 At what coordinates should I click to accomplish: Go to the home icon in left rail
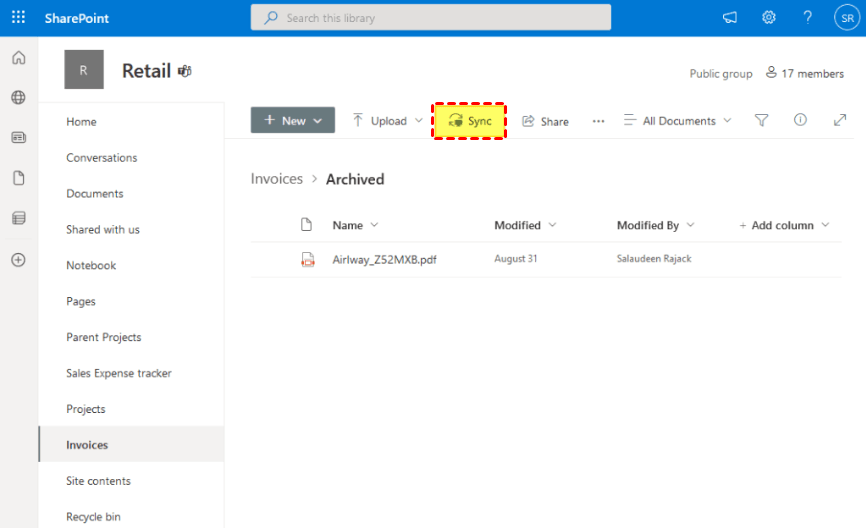pyautogui.click(x=19, y=57)
